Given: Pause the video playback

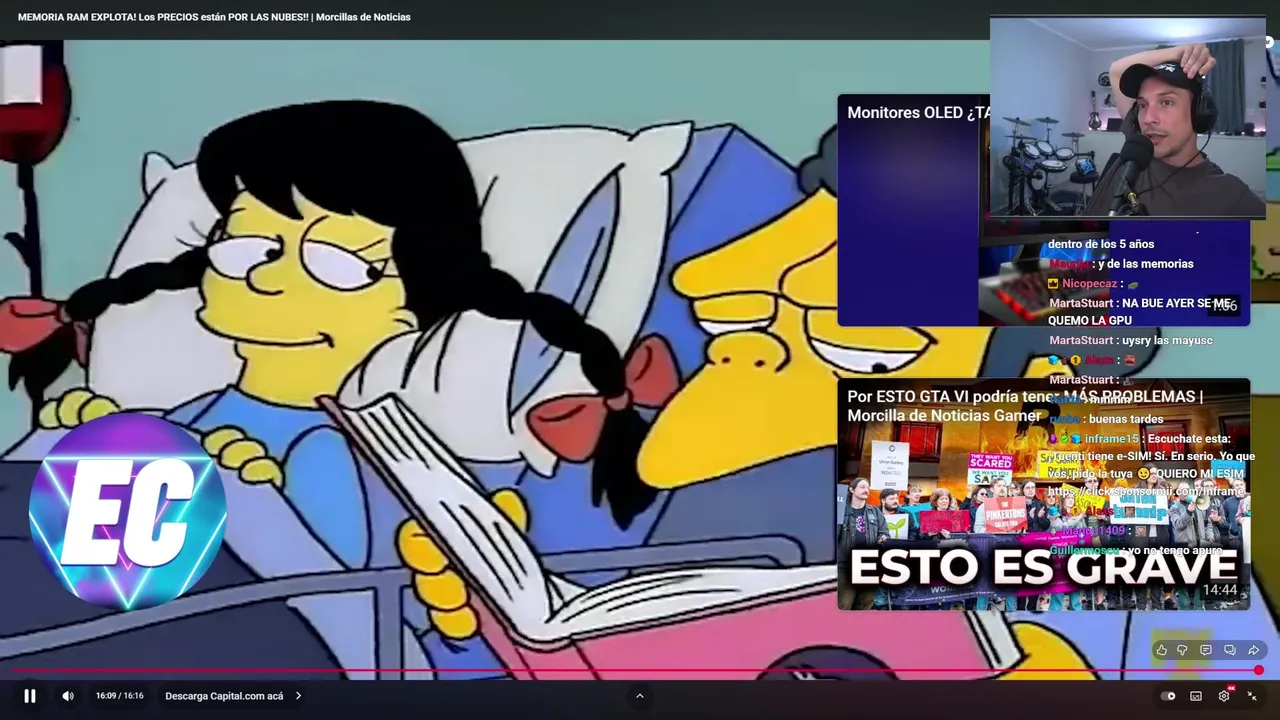Looking at the screenshot, I should coord(30,696).
